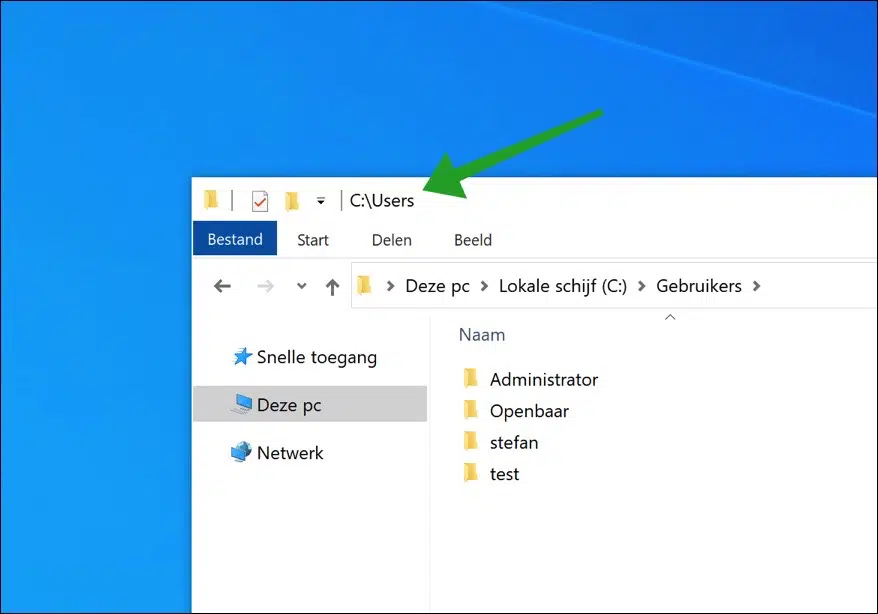Select Netwerk in the navigation pane
Viewport: 878px width, 614px height.
tap(290, 452)
